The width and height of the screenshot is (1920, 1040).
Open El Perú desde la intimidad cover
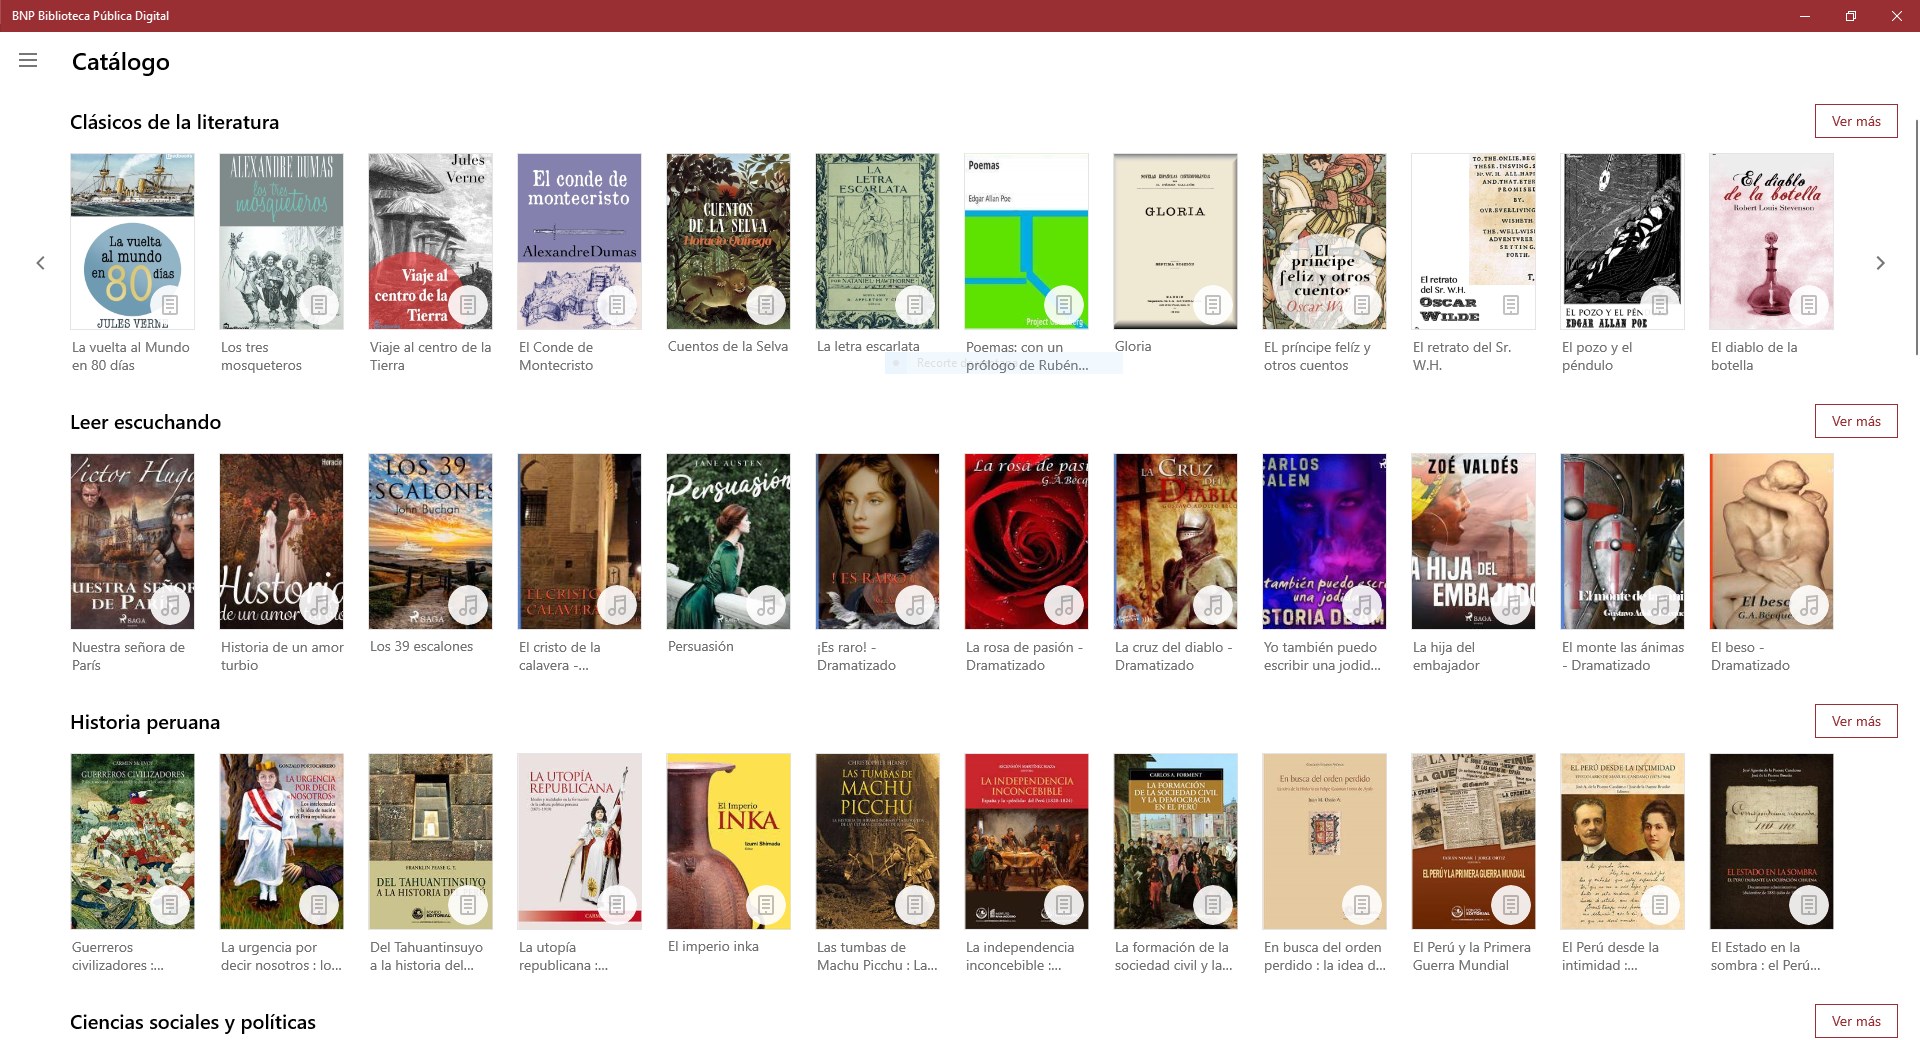pyautogui.click(x=1622, y=841)
